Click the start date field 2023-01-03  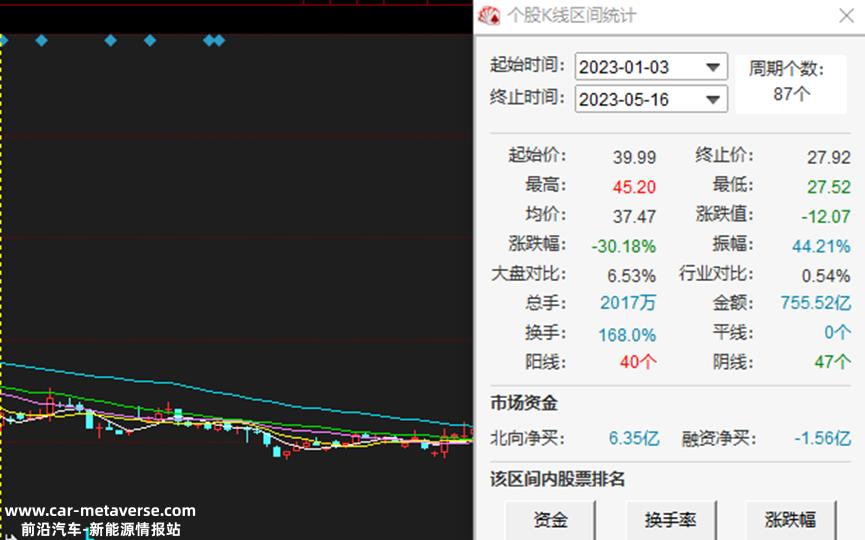click(651, 67)
